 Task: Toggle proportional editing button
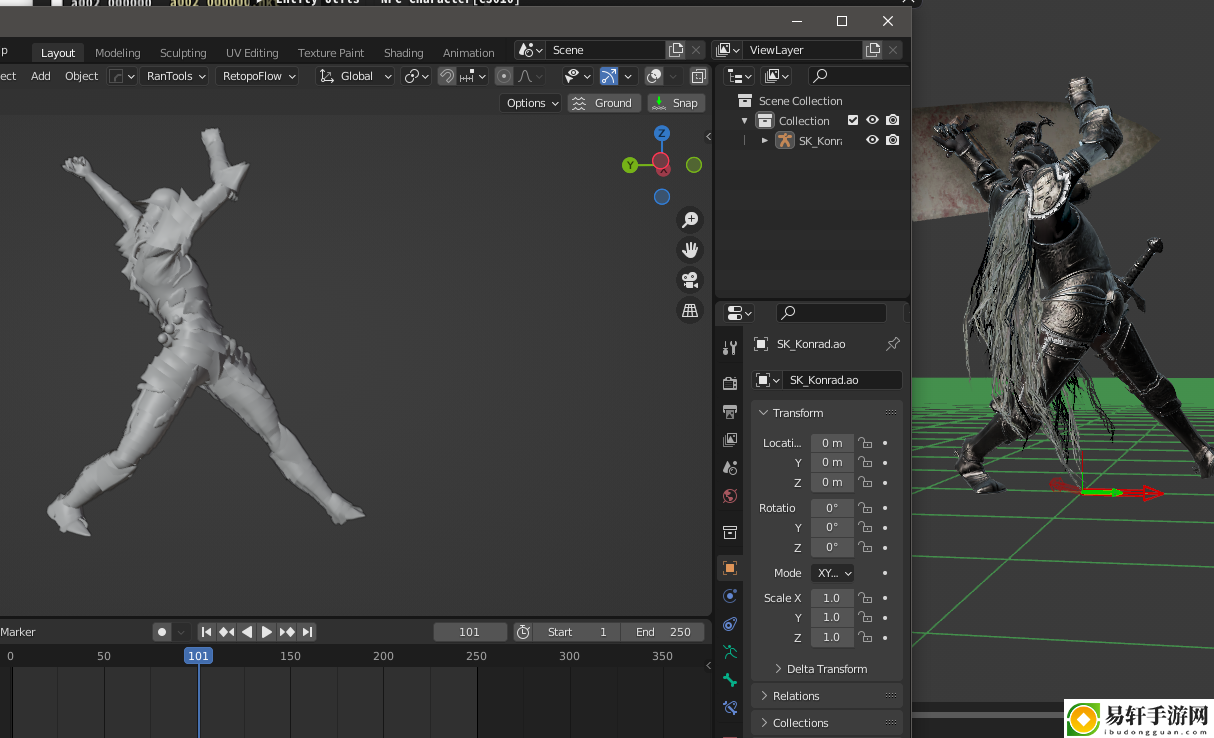[504, 76]
